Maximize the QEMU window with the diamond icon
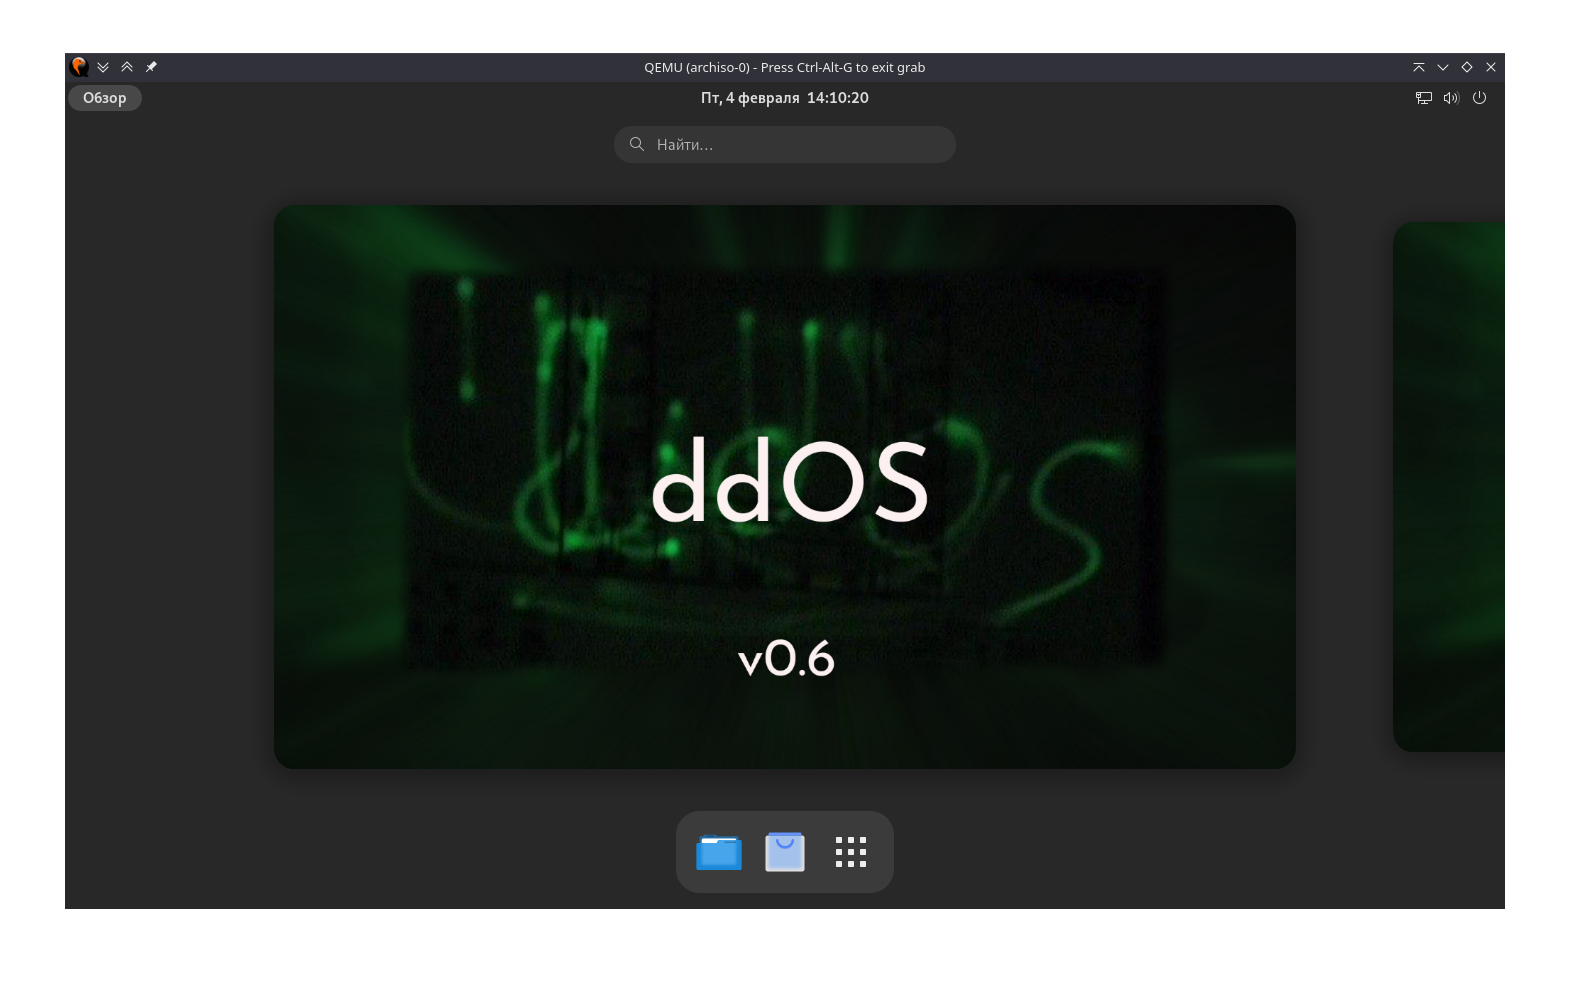The width and height of the screenshot is (1570, 986). coord(1467,67)
